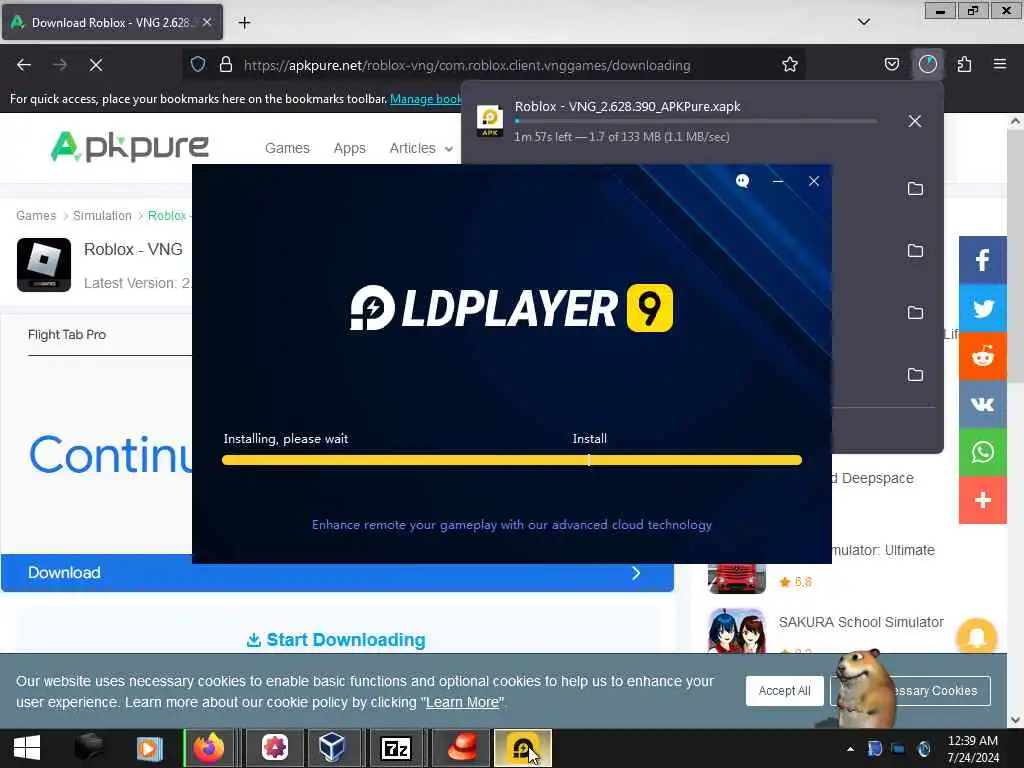
Task: Open SAKURA School Simulator listing
Action: point(861,622)
